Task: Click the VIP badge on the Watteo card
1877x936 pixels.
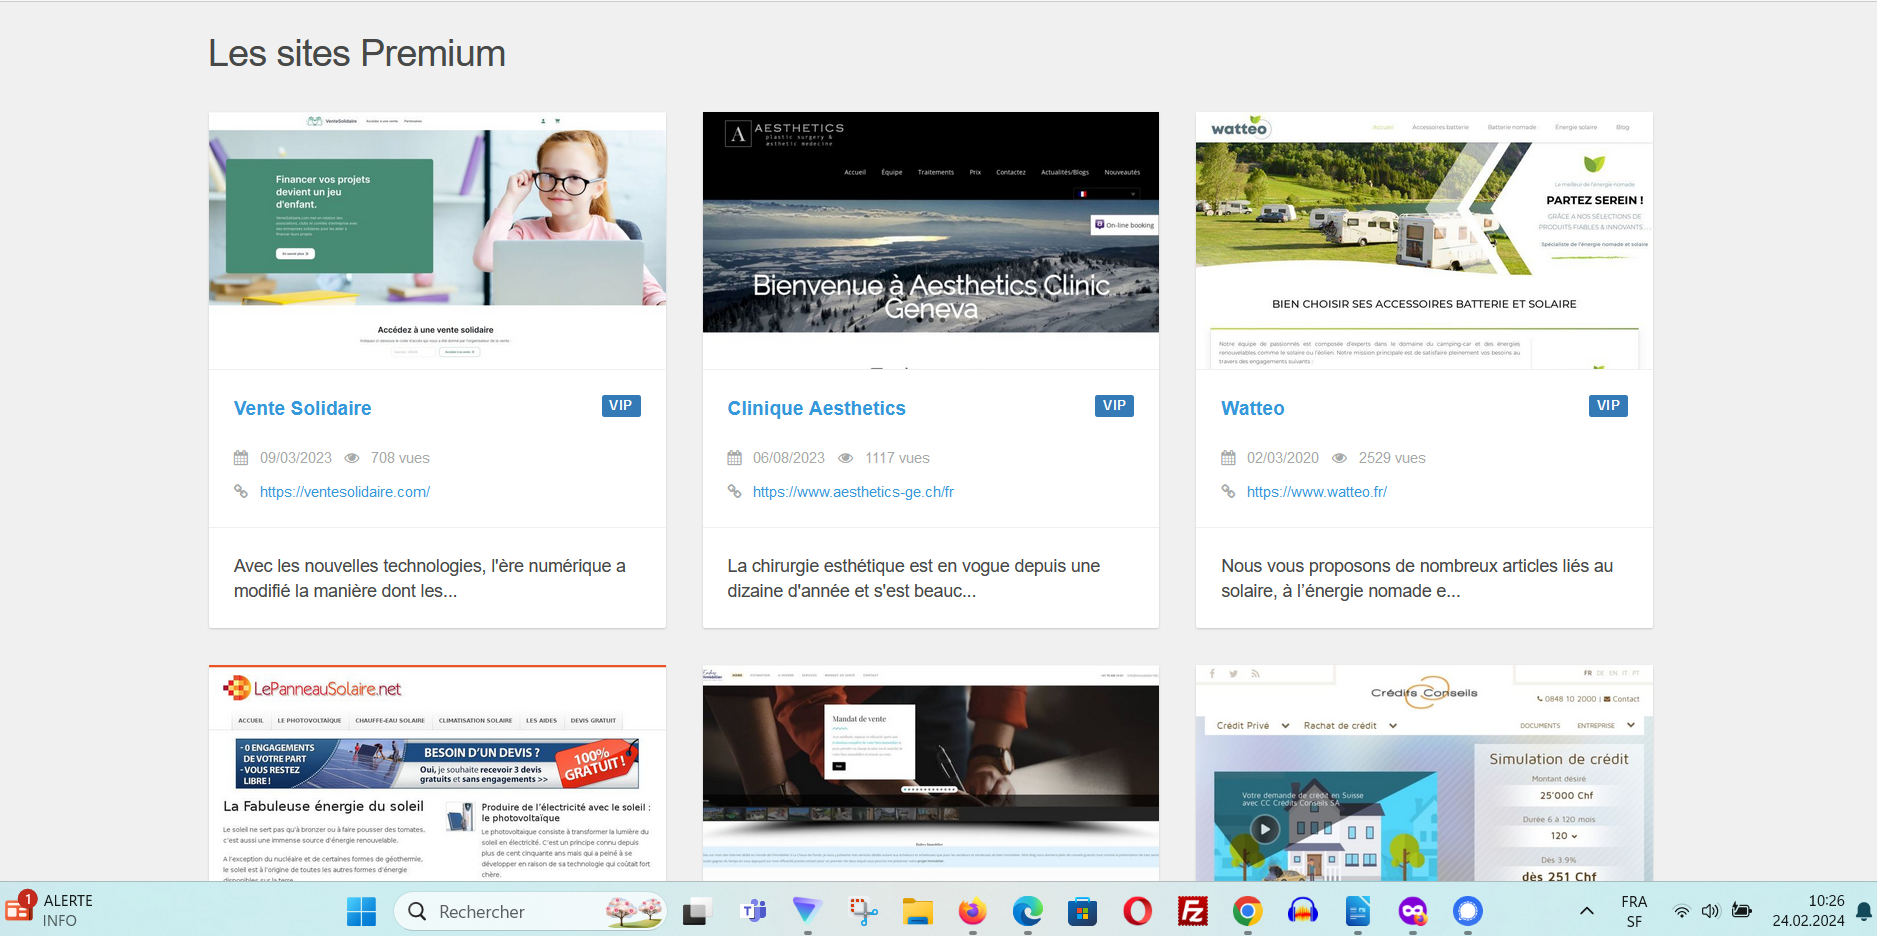Action: [x=1607, y=405]
